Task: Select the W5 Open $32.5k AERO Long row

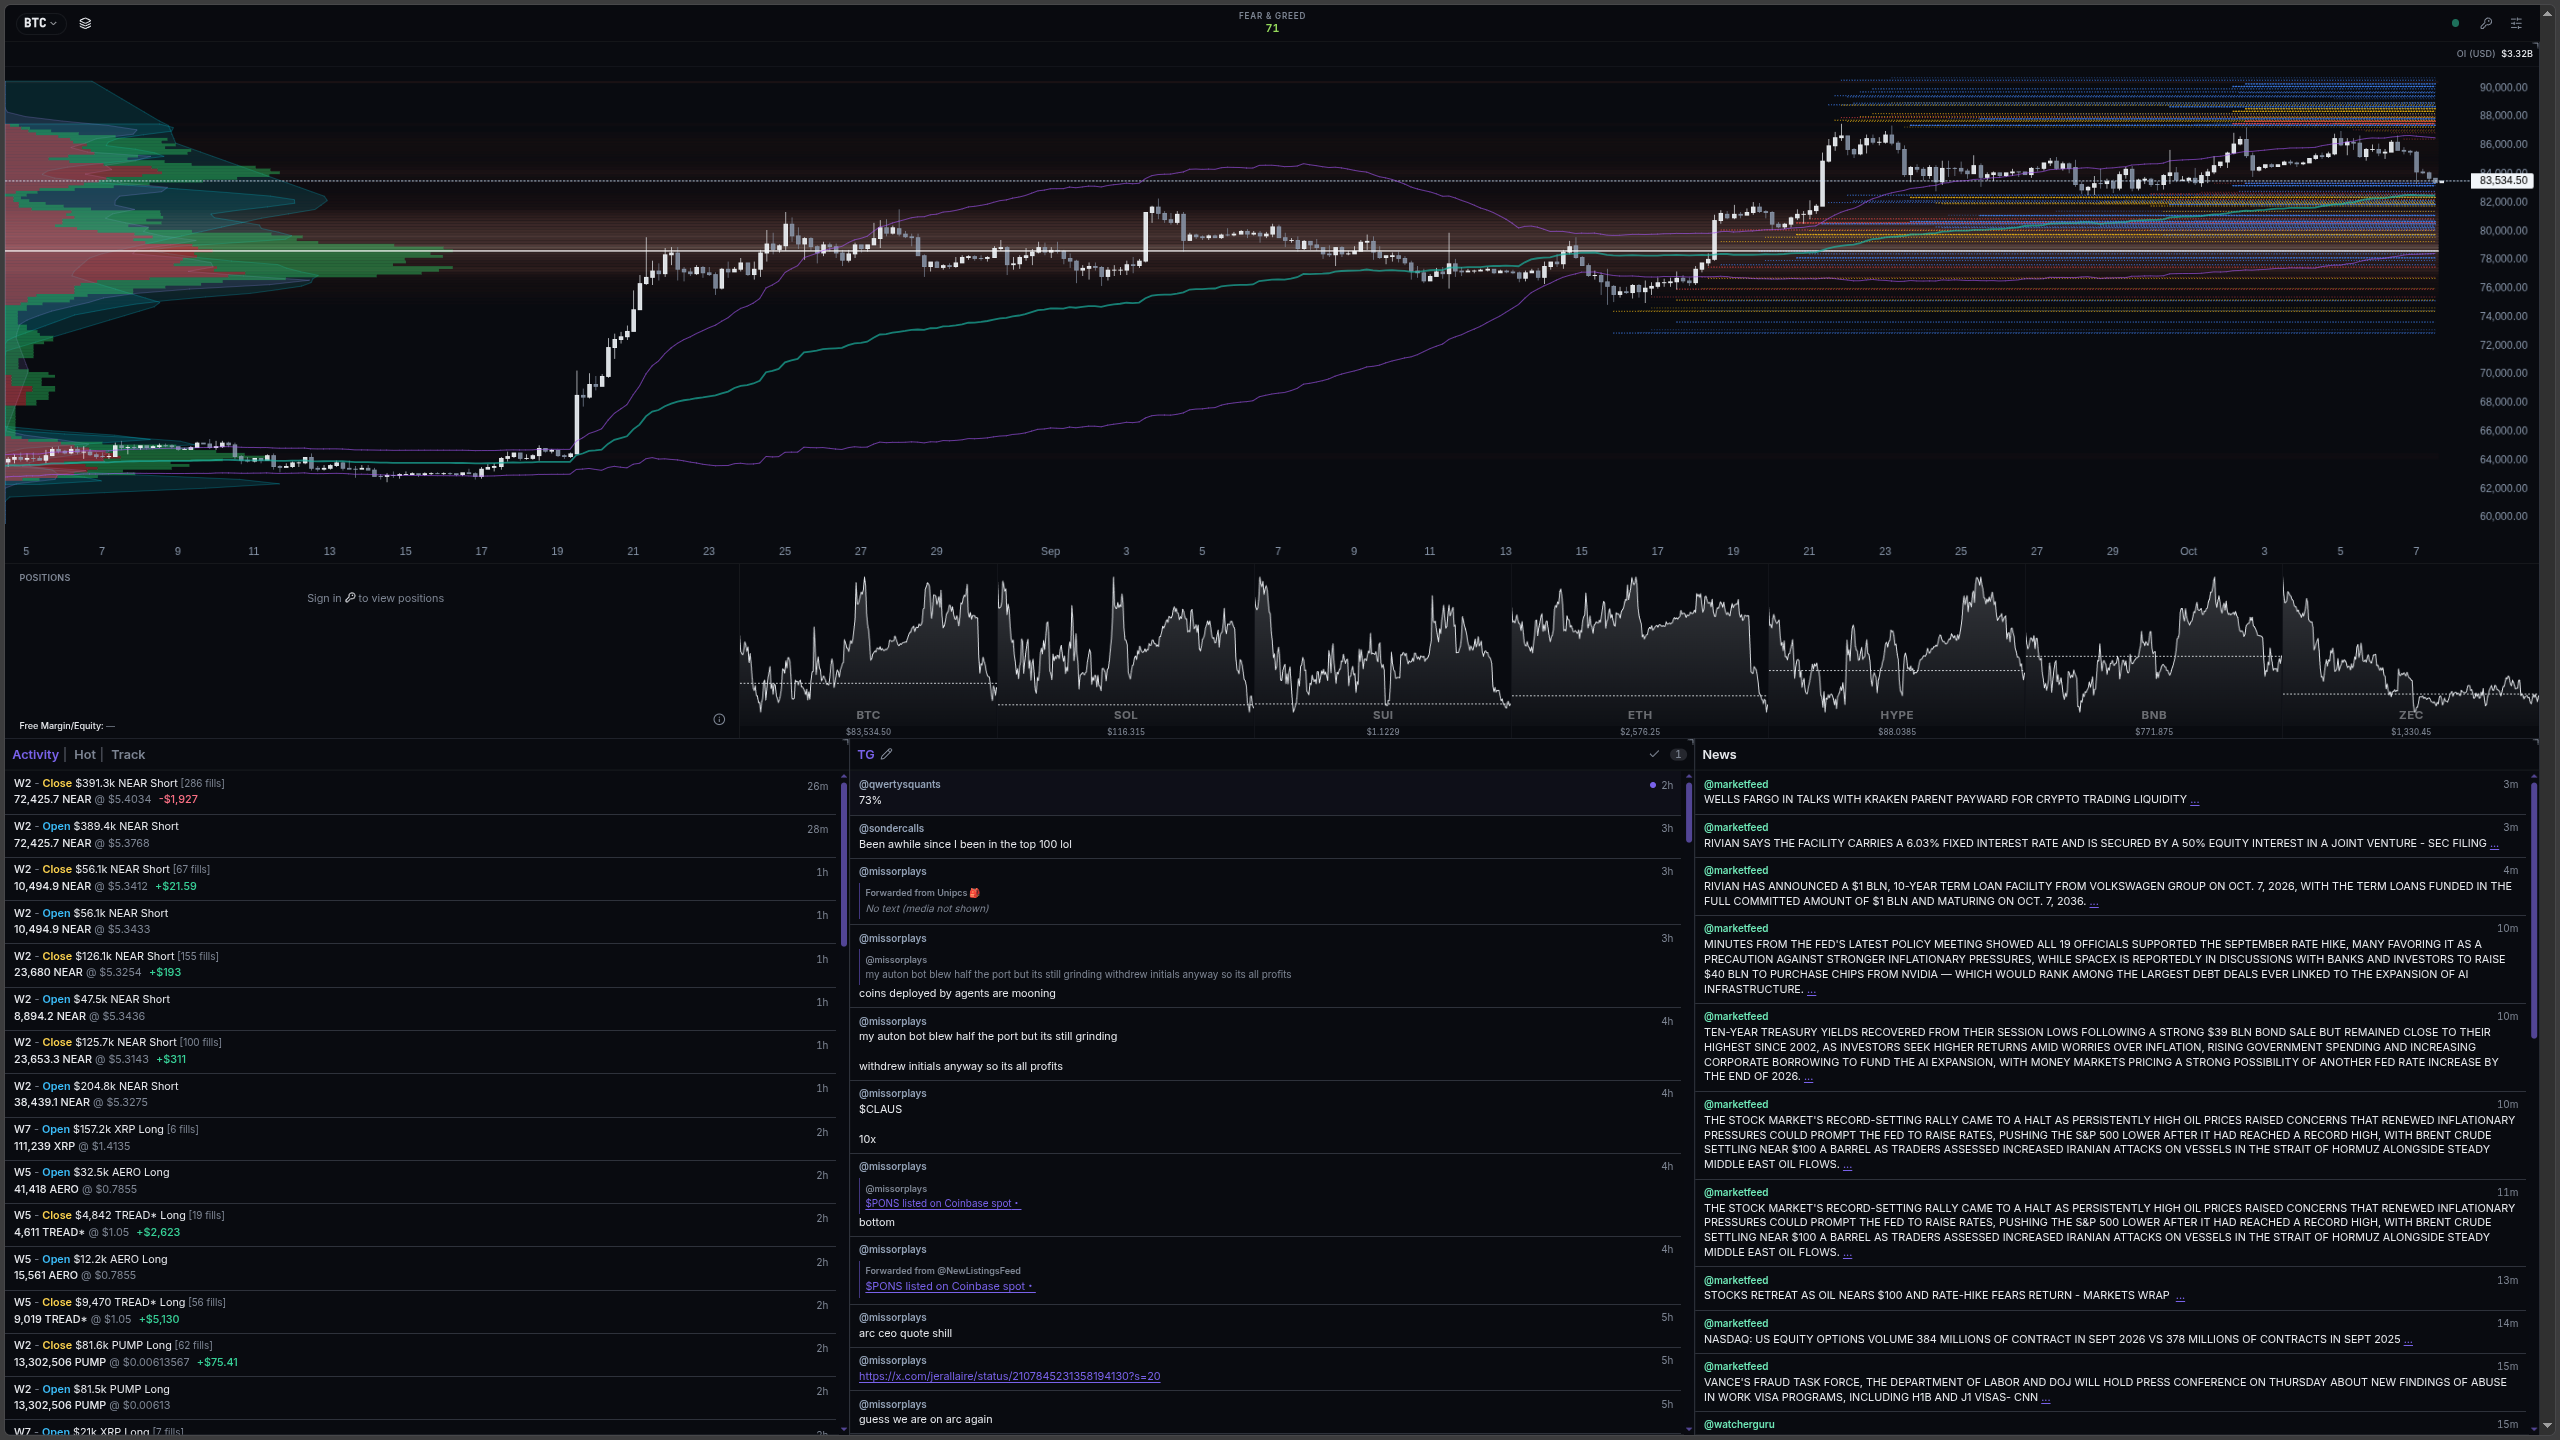Action: (x=421, y=1181)
